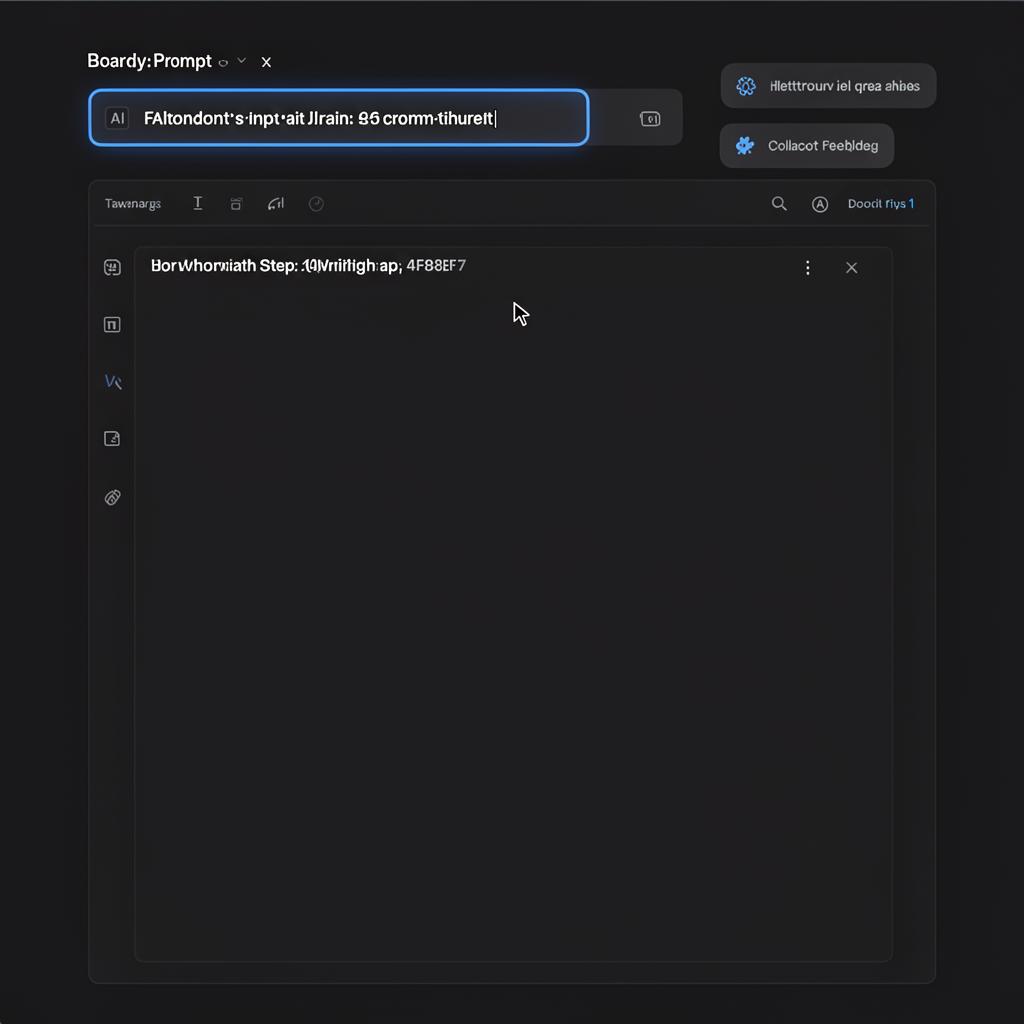Viewport: 1024px width, 1024px height.
Task: Close the BorWhorwiath Step card
Action: pyautogui.click(x=852, y=268)
